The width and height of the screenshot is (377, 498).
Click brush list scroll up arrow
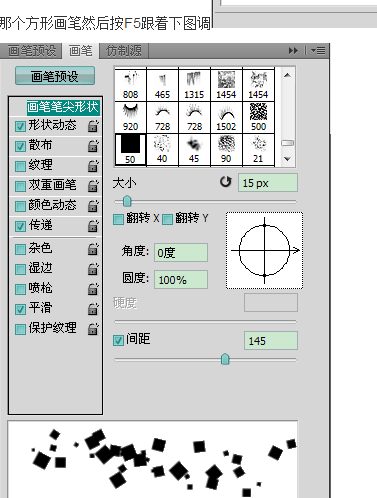coord(287,75)
